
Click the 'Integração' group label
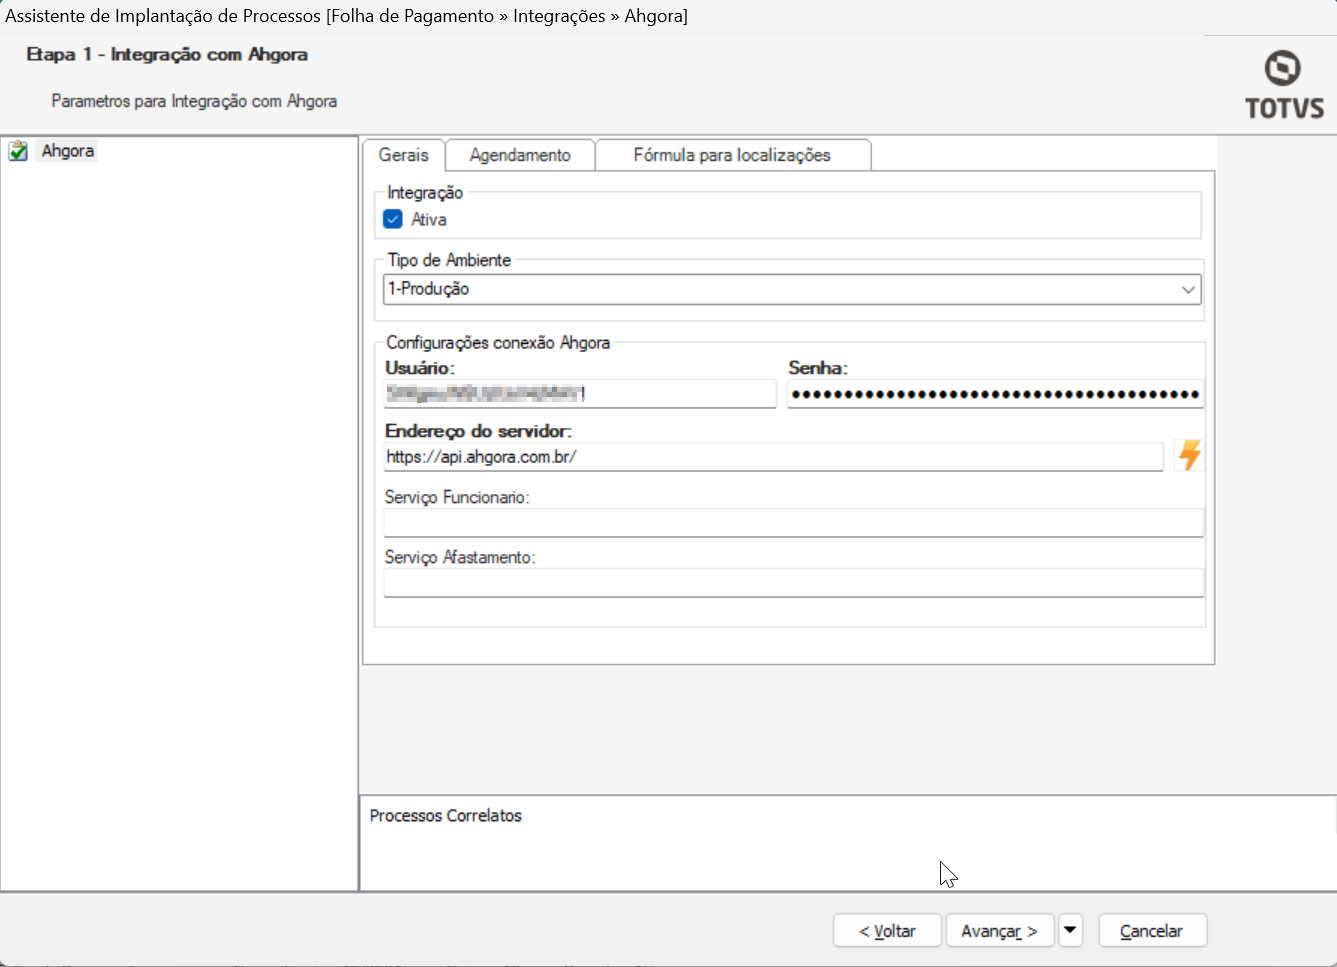point(425,193)
